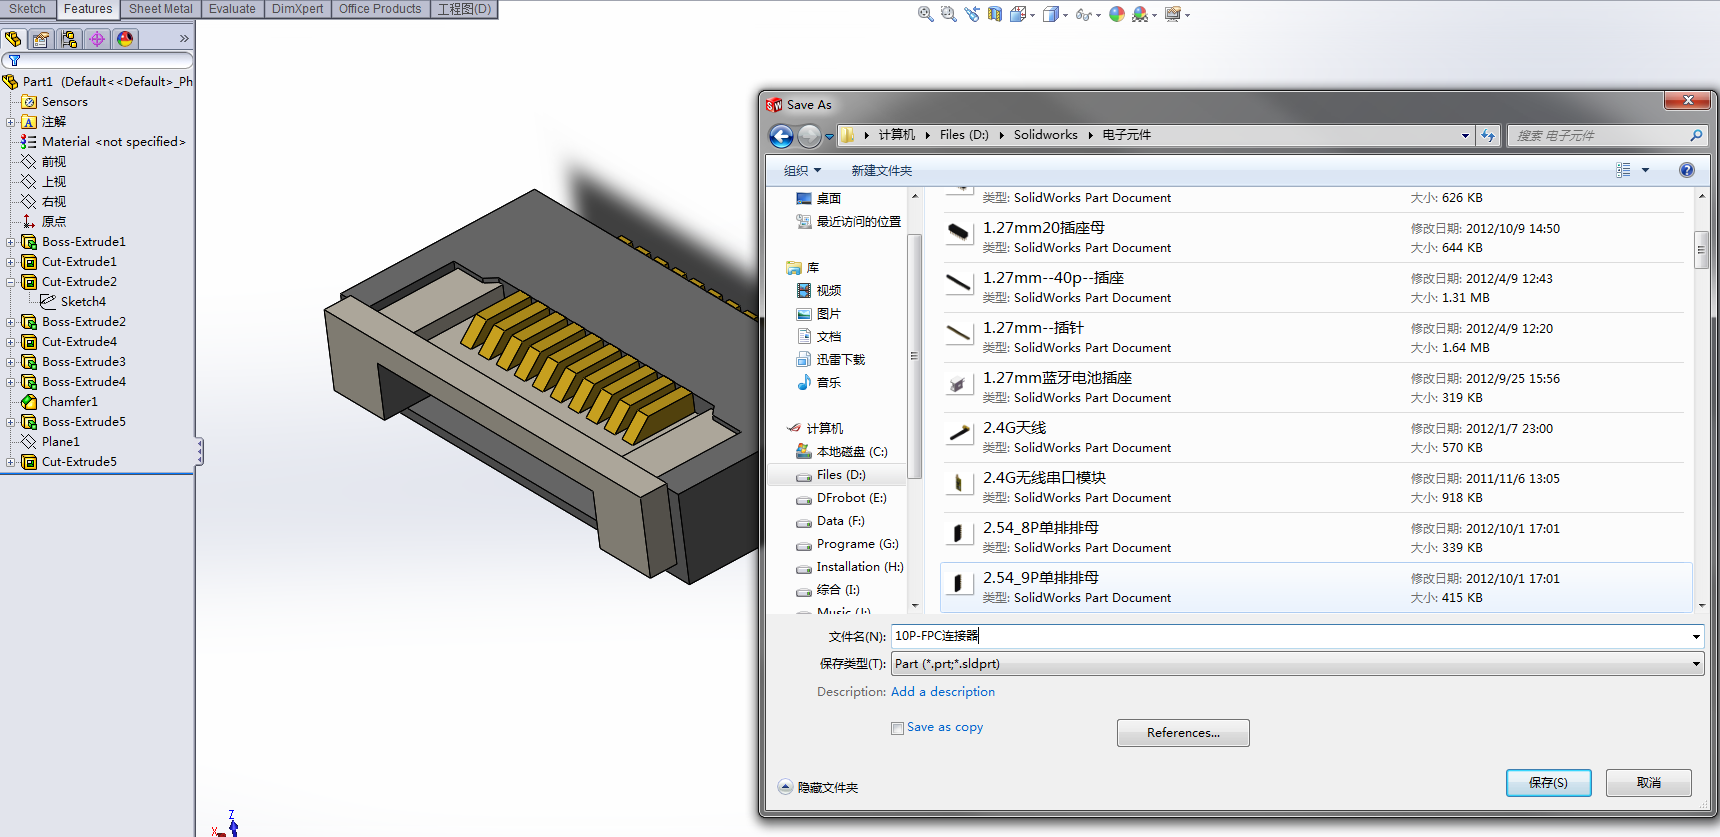Open the DisplayManager tab icon
The image size is (1720, 837).
click(125, 39)
